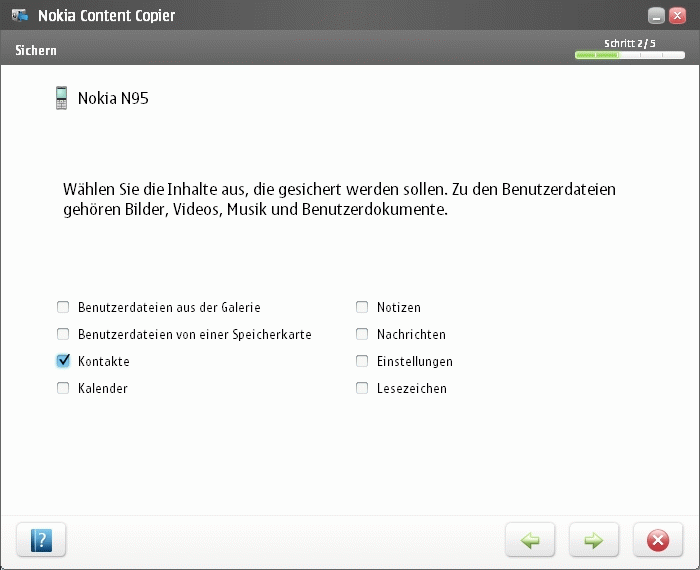Open help with the question mark button
Screen dimensions: 700x570
(x=41, y=540)
